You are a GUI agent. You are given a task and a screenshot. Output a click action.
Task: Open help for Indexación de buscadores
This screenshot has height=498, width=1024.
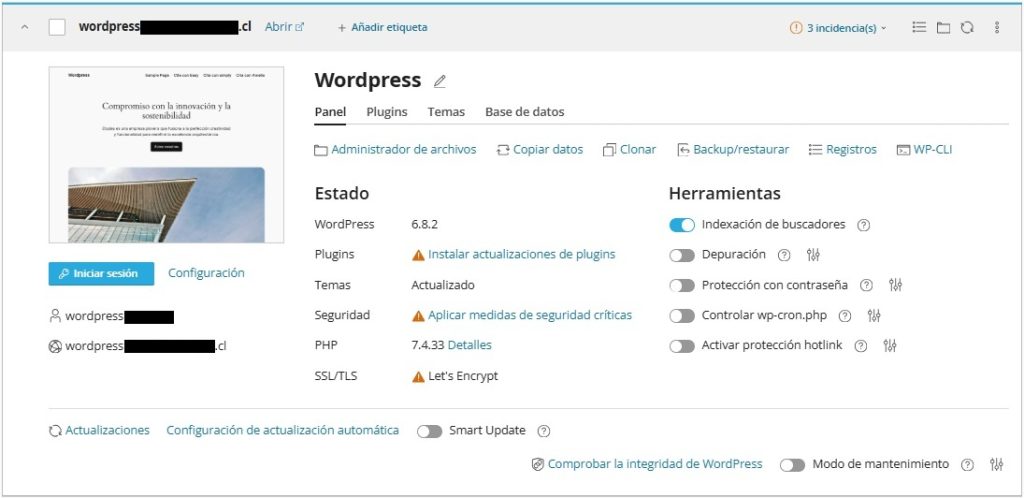pos(863,225)
